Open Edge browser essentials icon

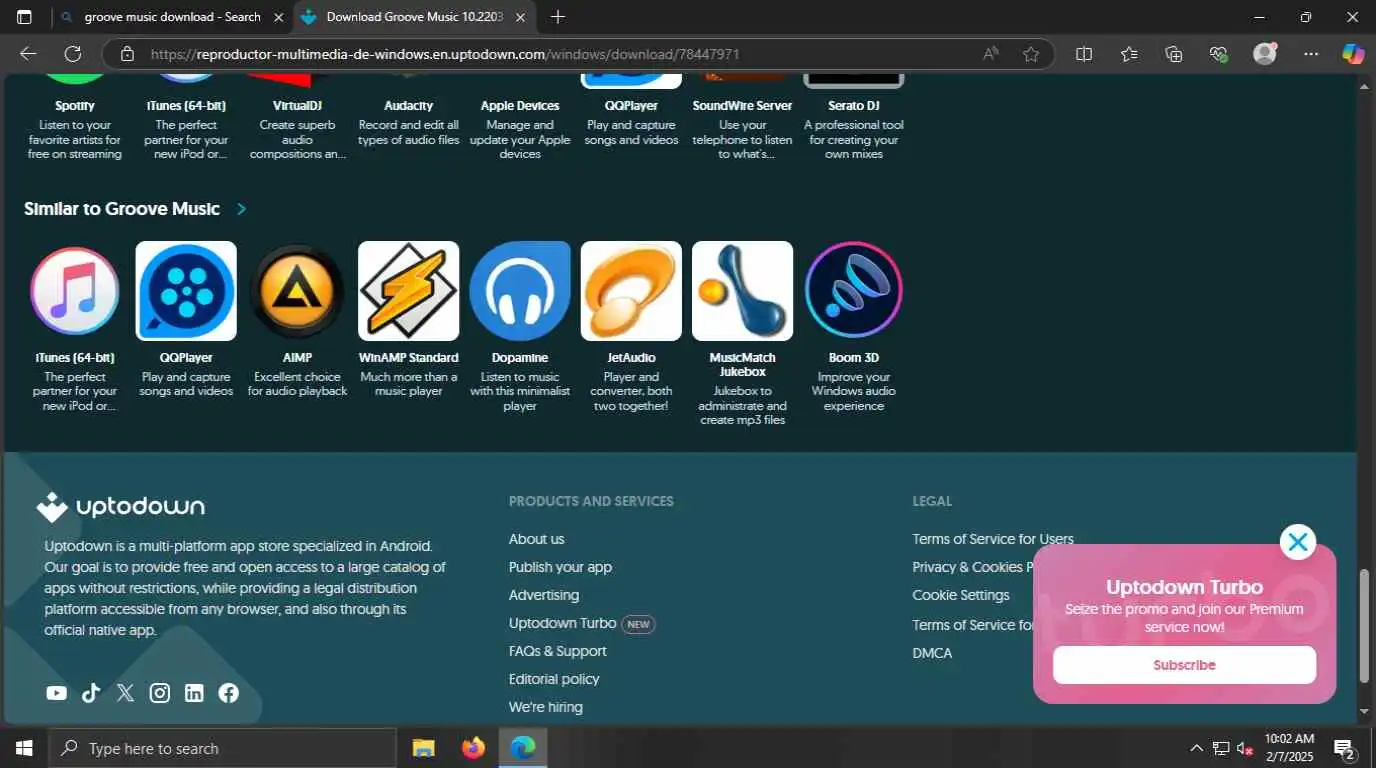pyautogui.click(x=1218, y=54)
